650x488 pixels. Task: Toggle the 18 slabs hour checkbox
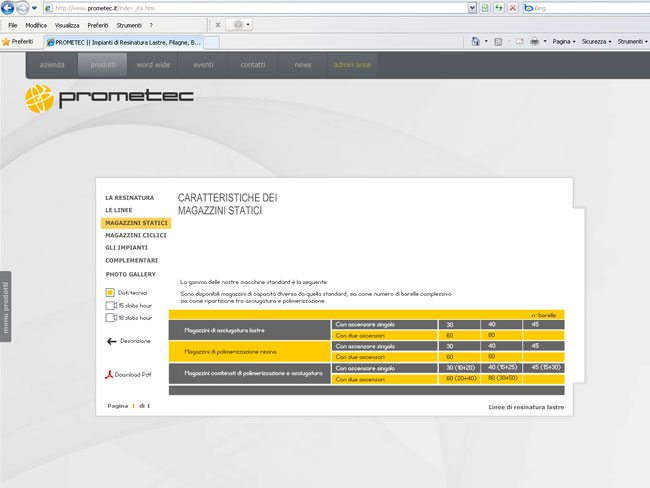(110, 318)
